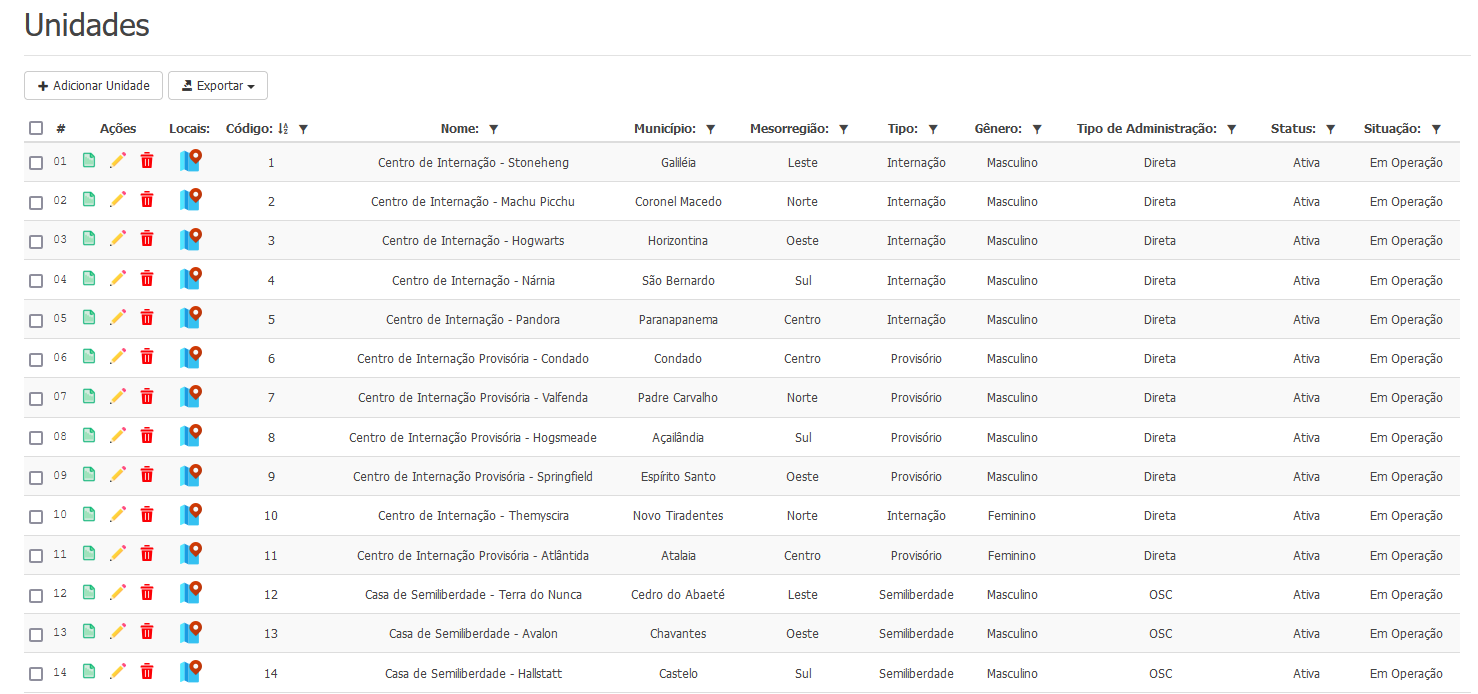The image size is (1478, 694).
Task: Open map locations for Machu Picchu unit
Action: pos(190,200)
